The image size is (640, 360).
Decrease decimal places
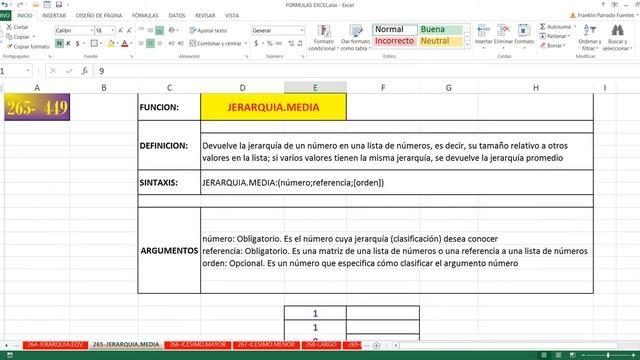[x=300, y=43]
